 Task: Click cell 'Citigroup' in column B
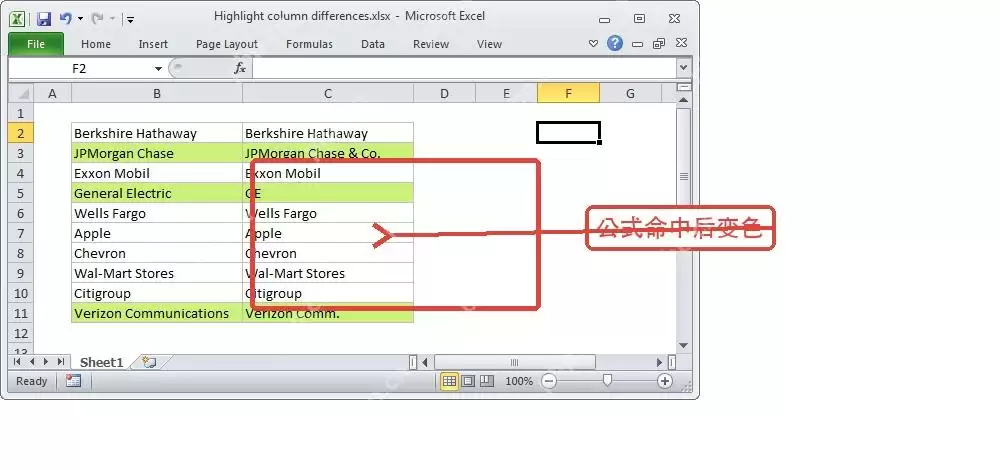(x=157, y=293)
